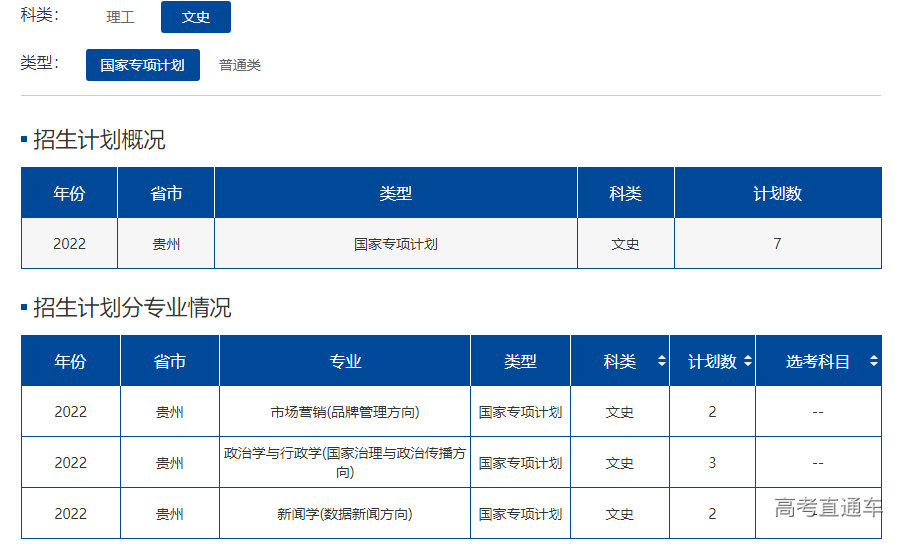The height and width of the screenshot is (547, 912).
Task: Switch to the 普通类 type filter
Action: click(240, 65)
